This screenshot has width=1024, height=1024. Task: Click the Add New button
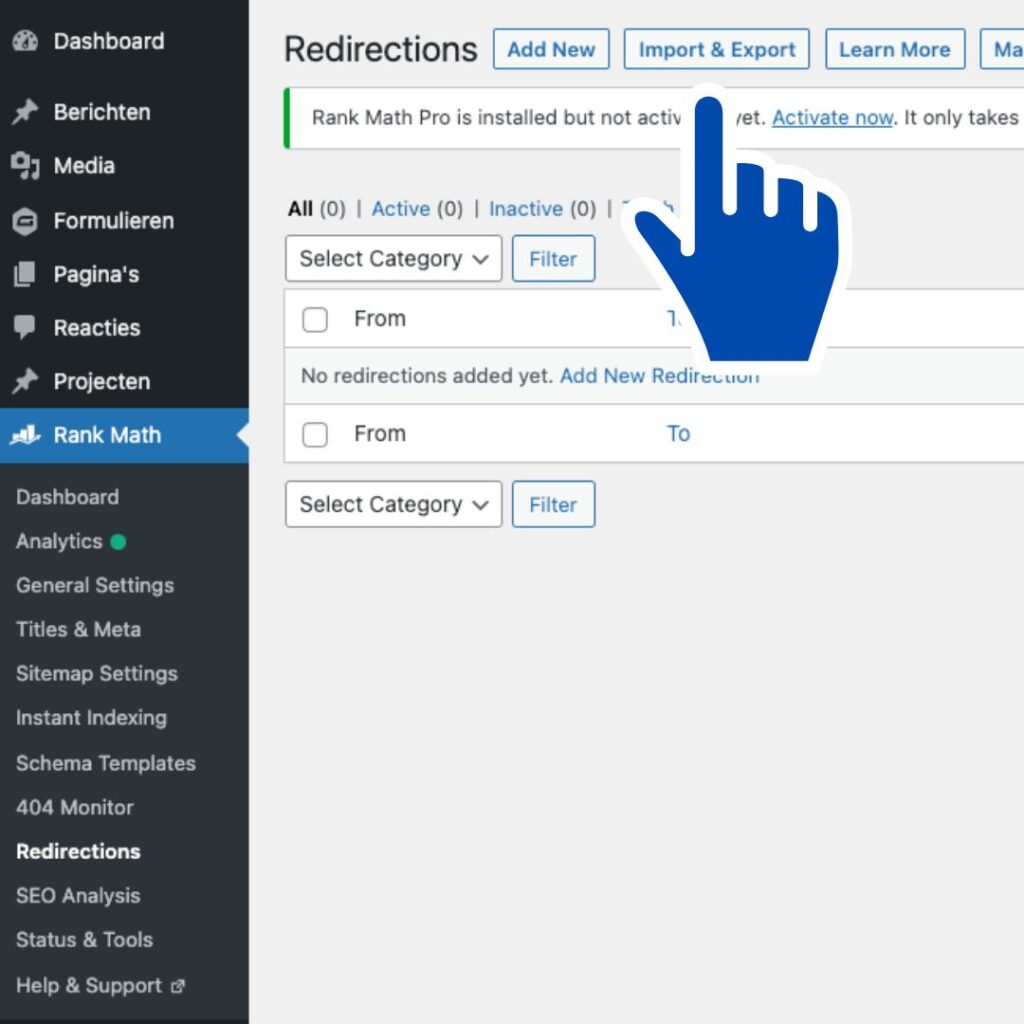551,48
